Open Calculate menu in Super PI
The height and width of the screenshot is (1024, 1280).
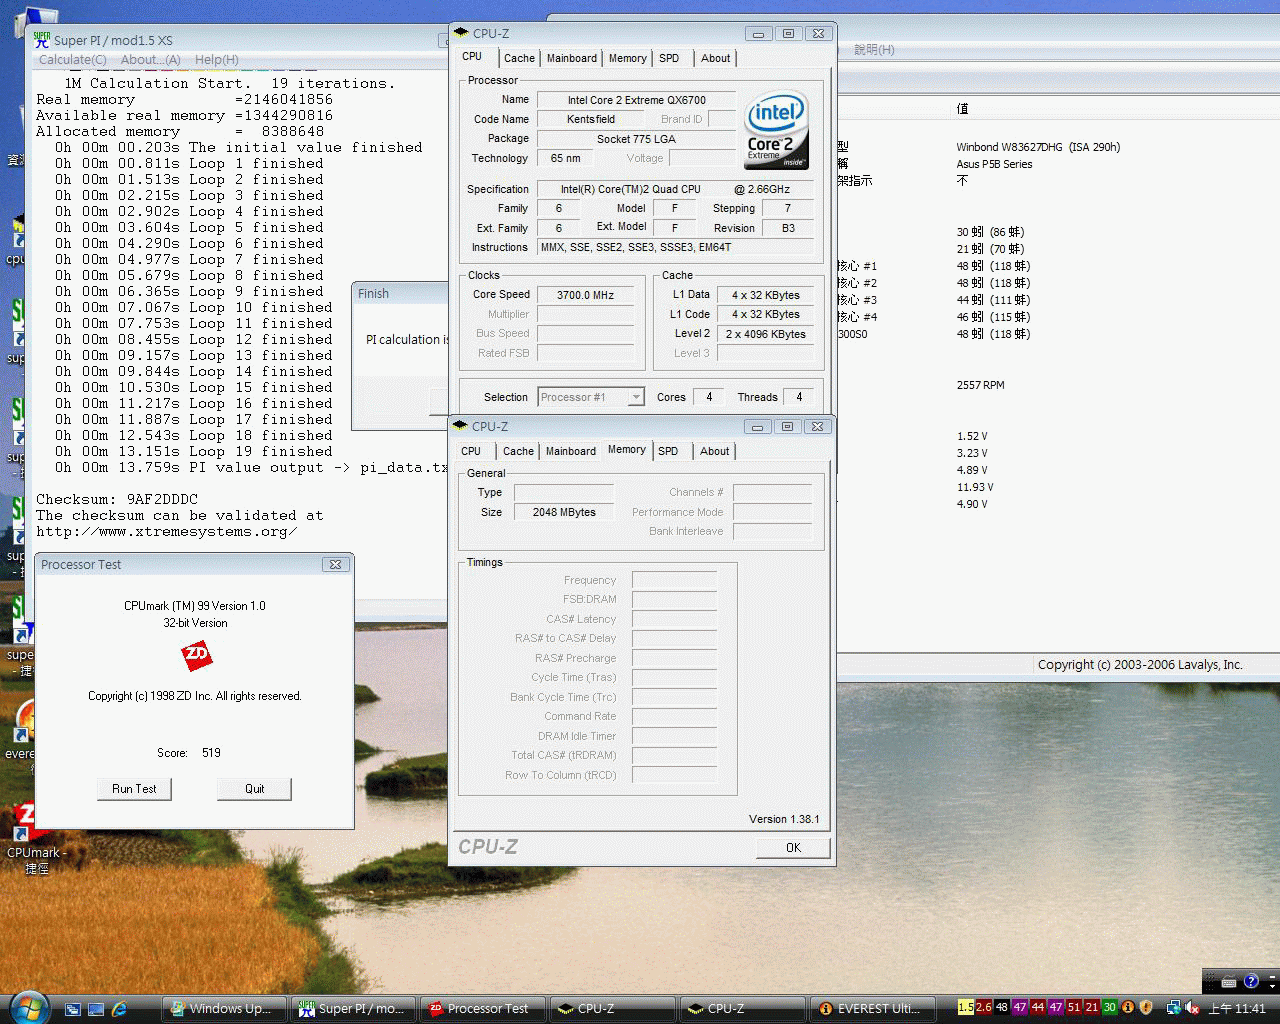(x=72, y=60)
